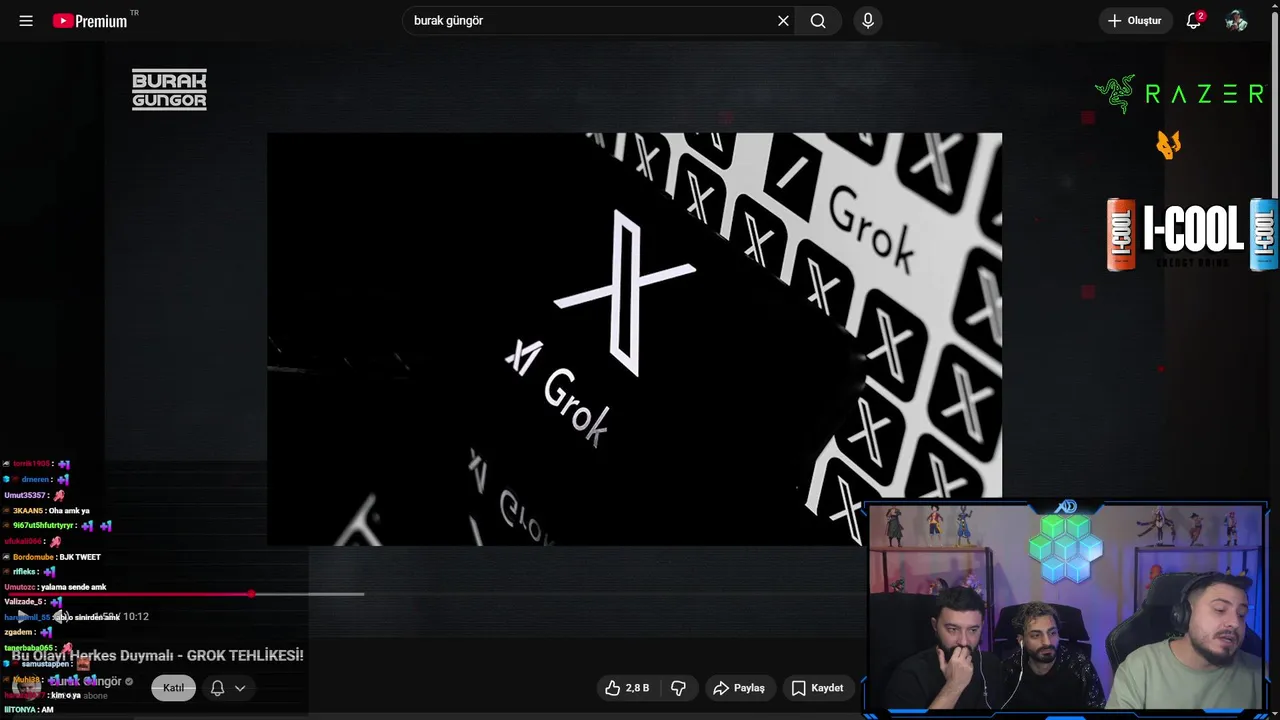1280x720 pixels.
Task: Like the video showing 2,8 B
Action: tap(627, 688)
